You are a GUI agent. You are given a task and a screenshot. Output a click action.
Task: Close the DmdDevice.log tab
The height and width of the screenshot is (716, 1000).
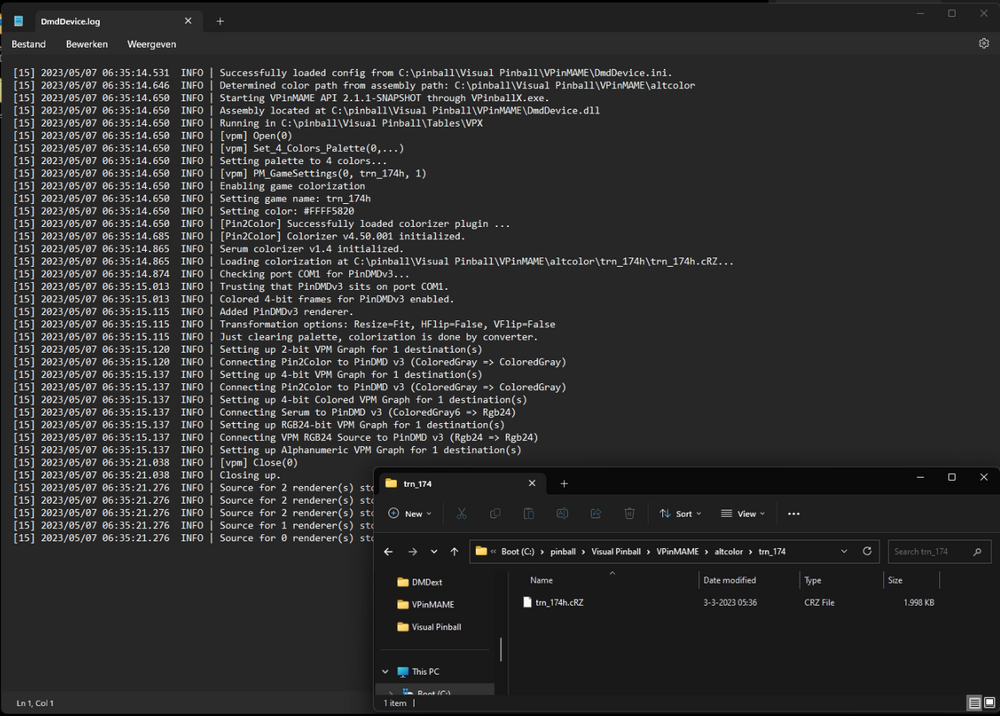[x=188, y=21]
